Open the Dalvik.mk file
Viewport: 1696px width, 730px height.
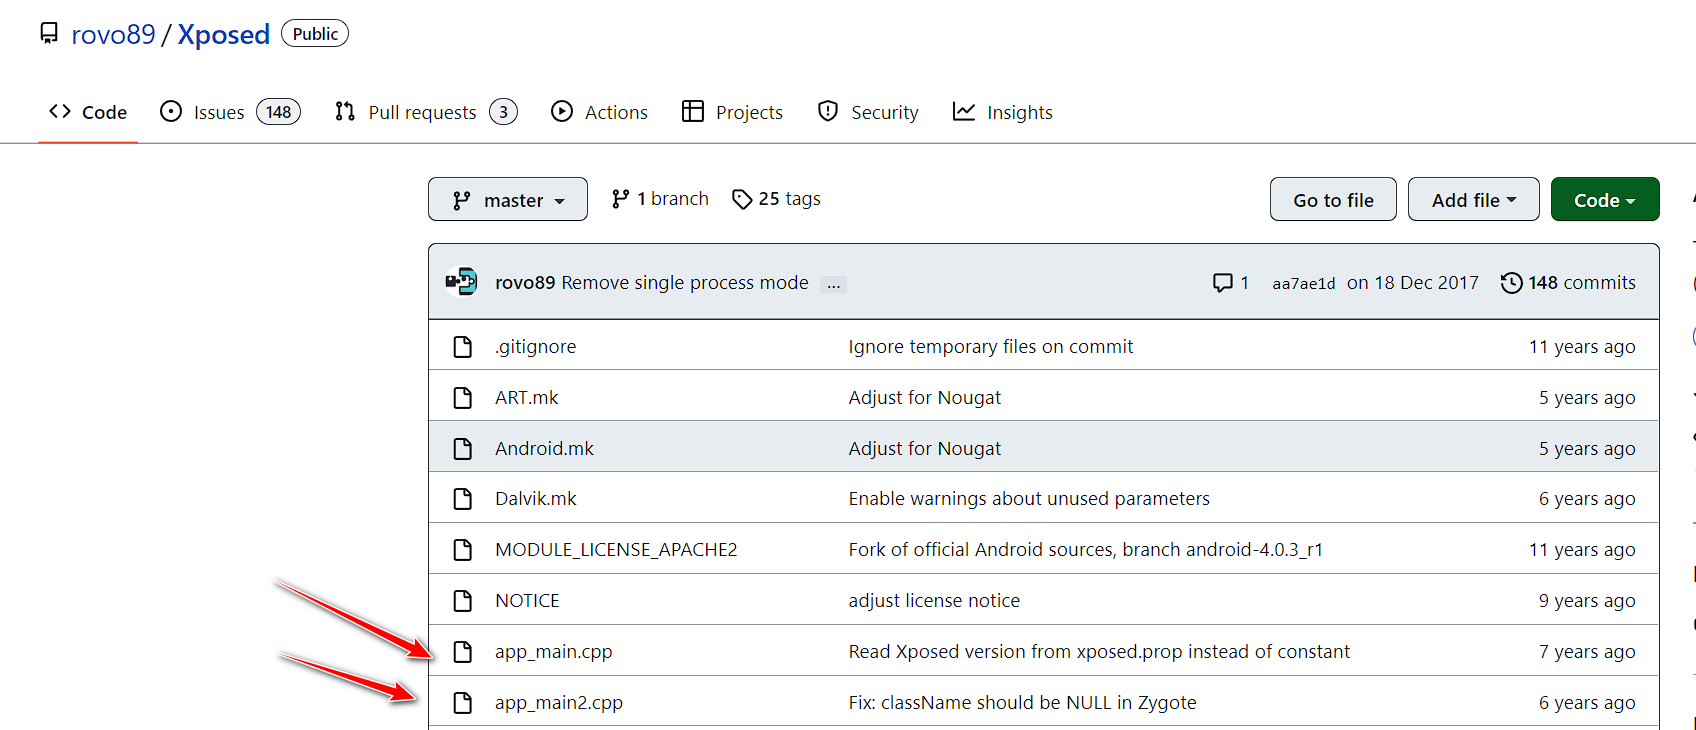[535, 499]
